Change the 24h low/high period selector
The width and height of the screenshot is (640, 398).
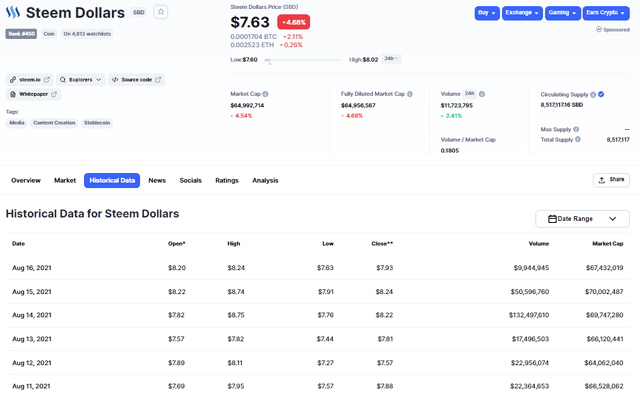point(391,59)
